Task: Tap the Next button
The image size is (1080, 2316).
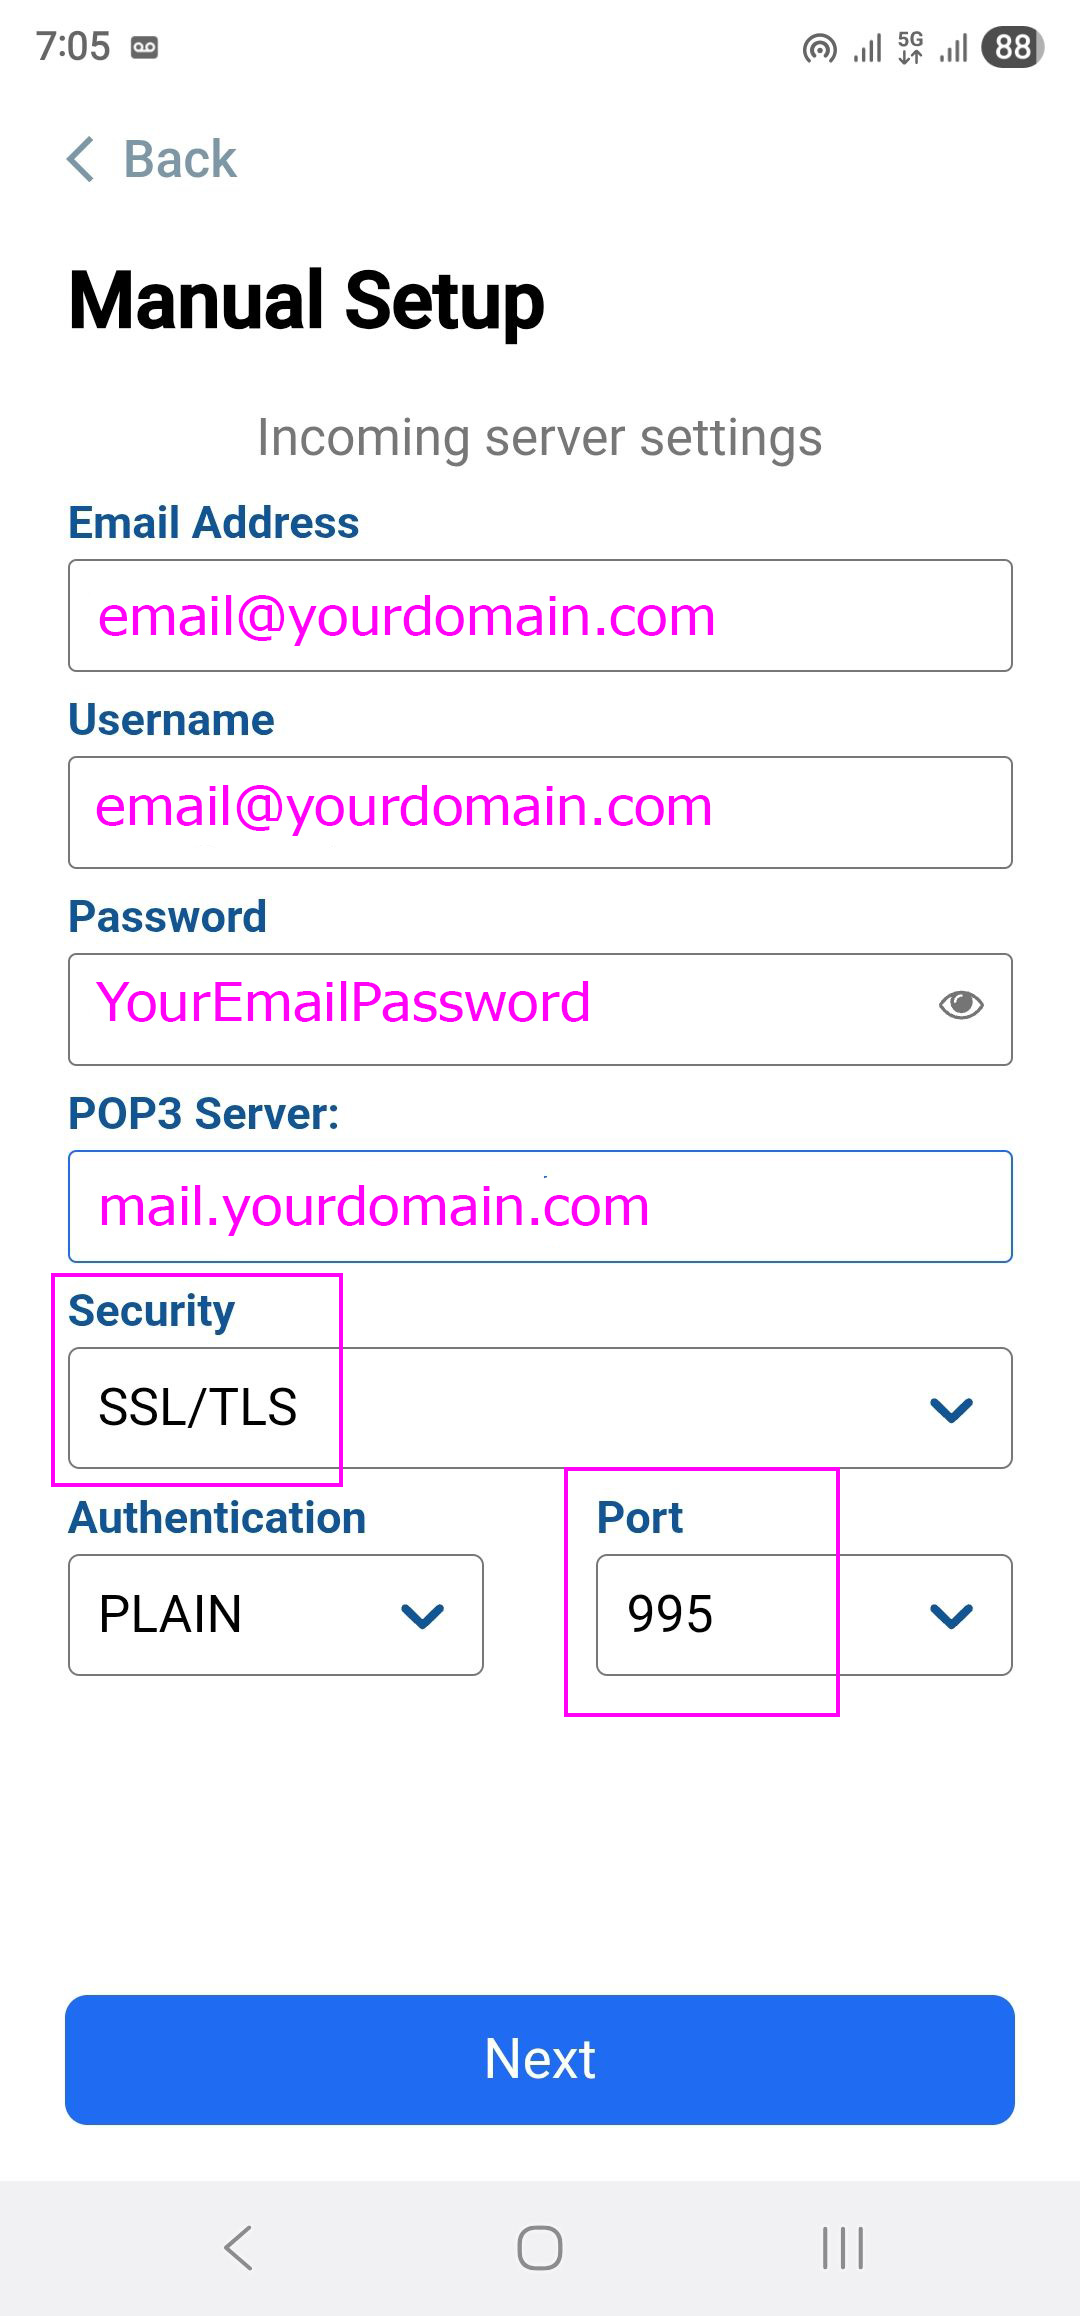Action: pos(540,2060)
